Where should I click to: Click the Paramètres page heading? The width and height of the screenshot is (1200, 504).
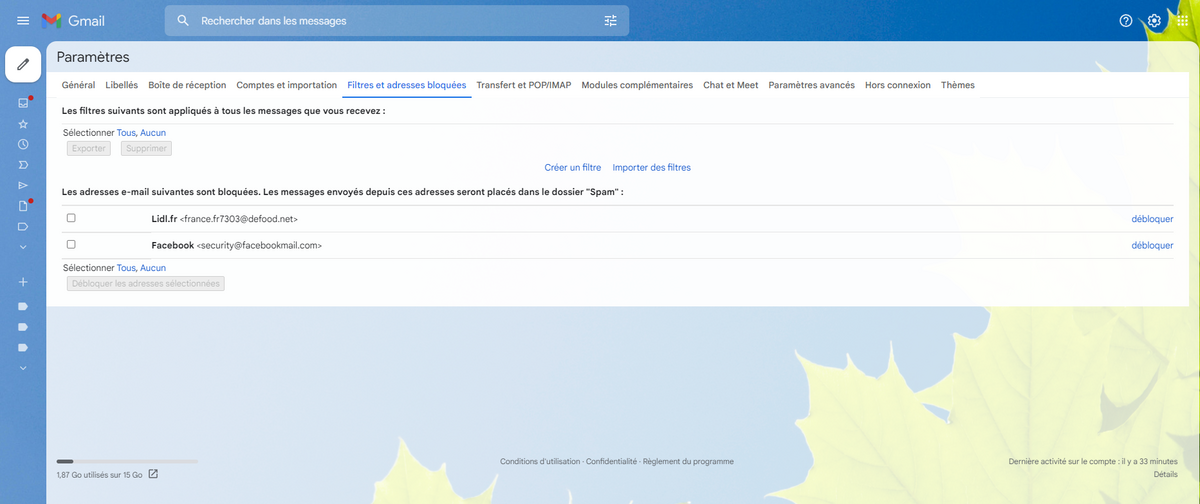(93, 57)
